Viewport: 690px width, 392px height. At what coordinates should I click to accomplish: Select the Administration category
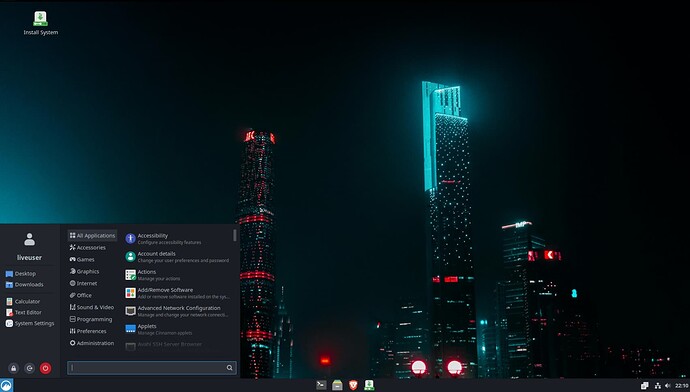pos(92,343)
